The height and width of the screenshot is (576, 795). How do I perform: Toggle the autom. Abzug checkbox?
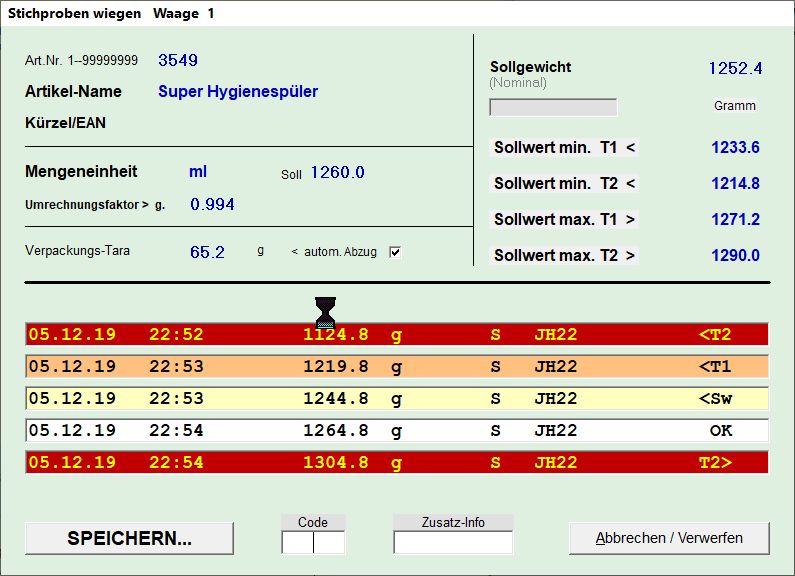click(394, 252)
